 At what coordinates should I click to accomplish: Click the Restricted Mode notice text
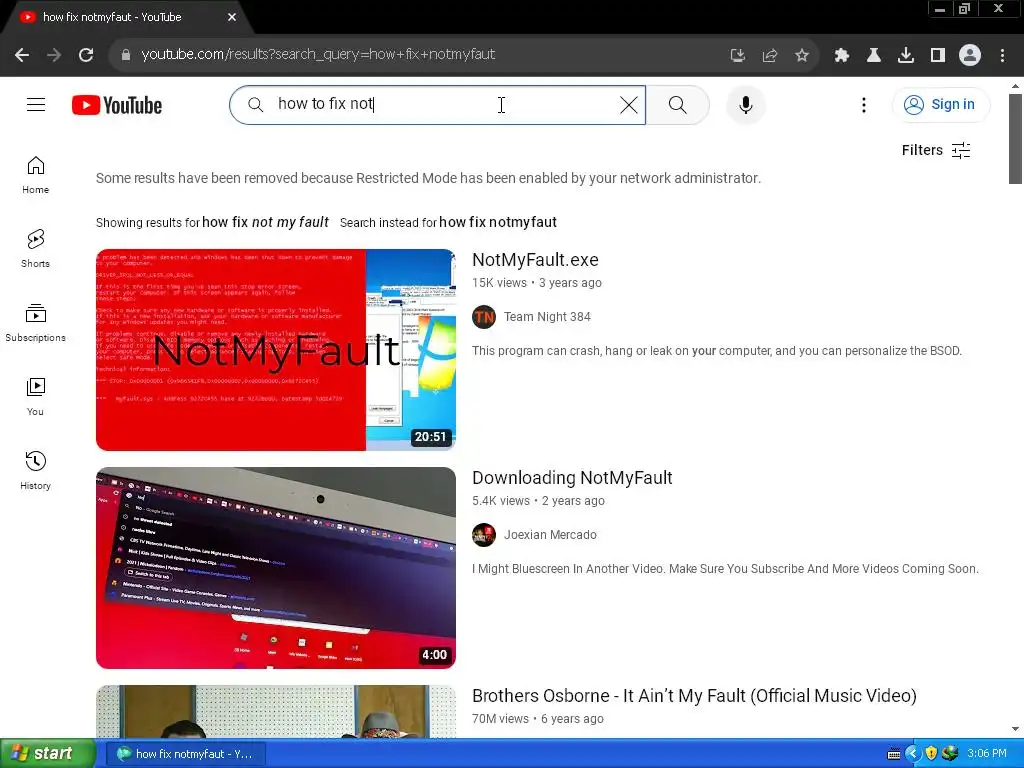(x=428, y=178)
